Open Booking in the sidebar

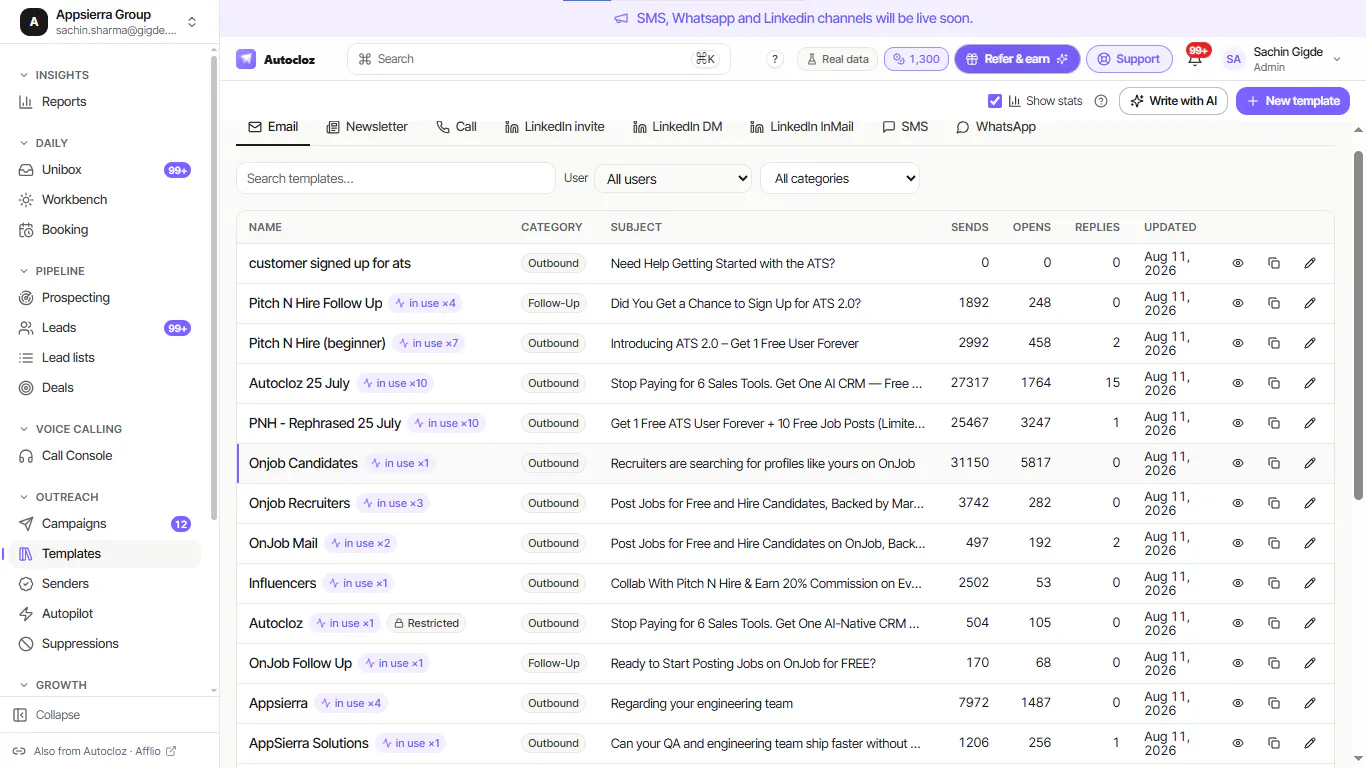point(105,230)
